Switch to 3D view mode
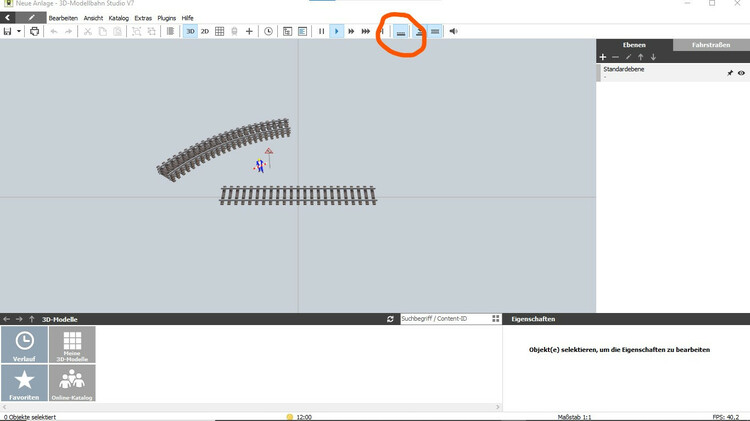Viewport: 750px width, 421px height. [190, 32]
